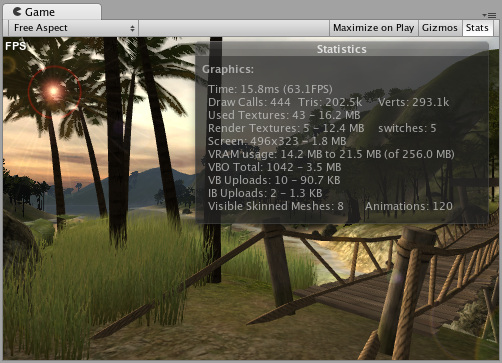This screenshot has height=363, width=502.
Task: Click switches: 5 value
Action: pyautogui.click(x=407, y=128)
